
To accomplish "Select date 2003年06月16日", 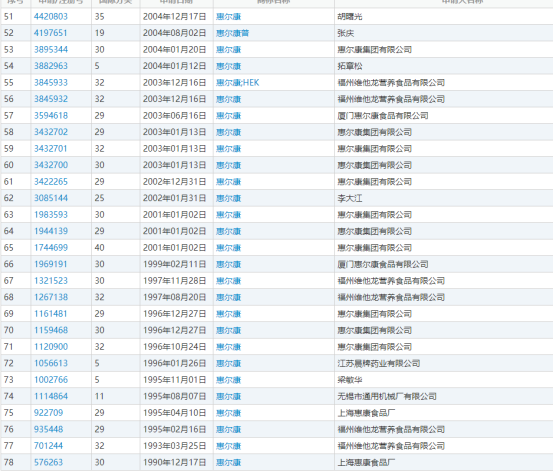I will (x=175, y=115).
